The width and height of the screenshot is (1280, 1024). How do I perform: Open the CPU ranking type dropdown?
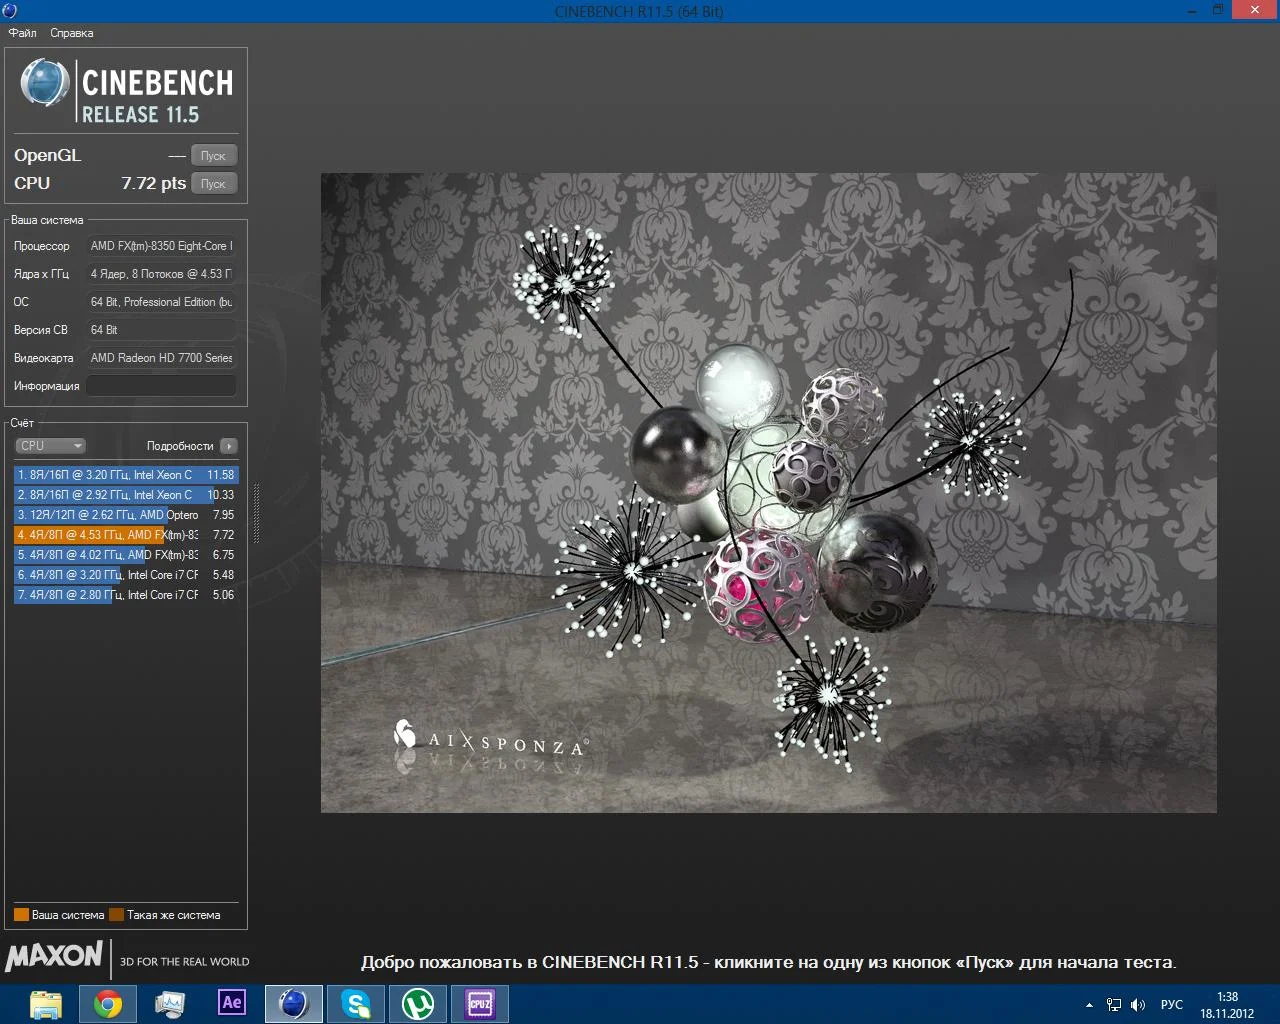[x=50, y=446]
